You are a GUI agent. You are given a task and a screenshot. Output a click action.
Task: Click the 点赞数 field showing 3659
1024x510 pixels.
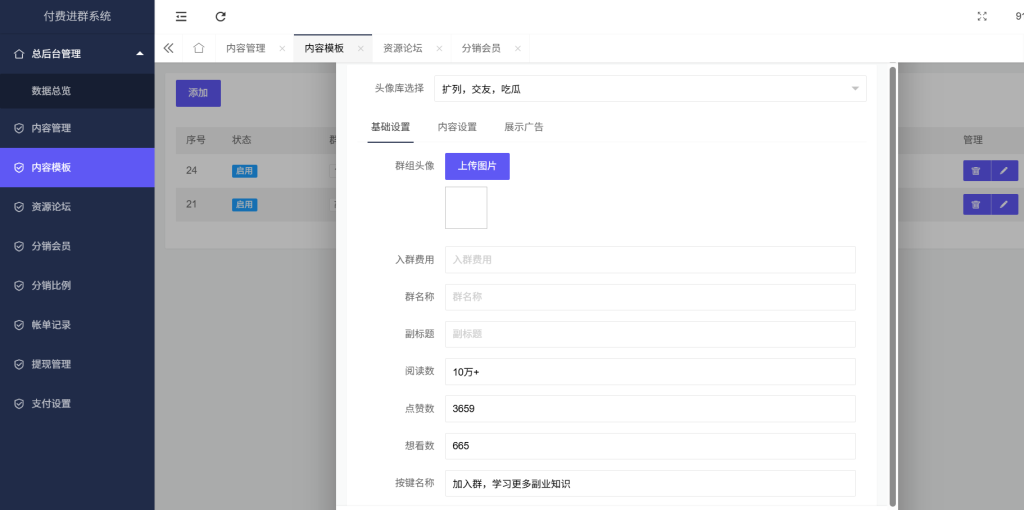tap(650, 409)
